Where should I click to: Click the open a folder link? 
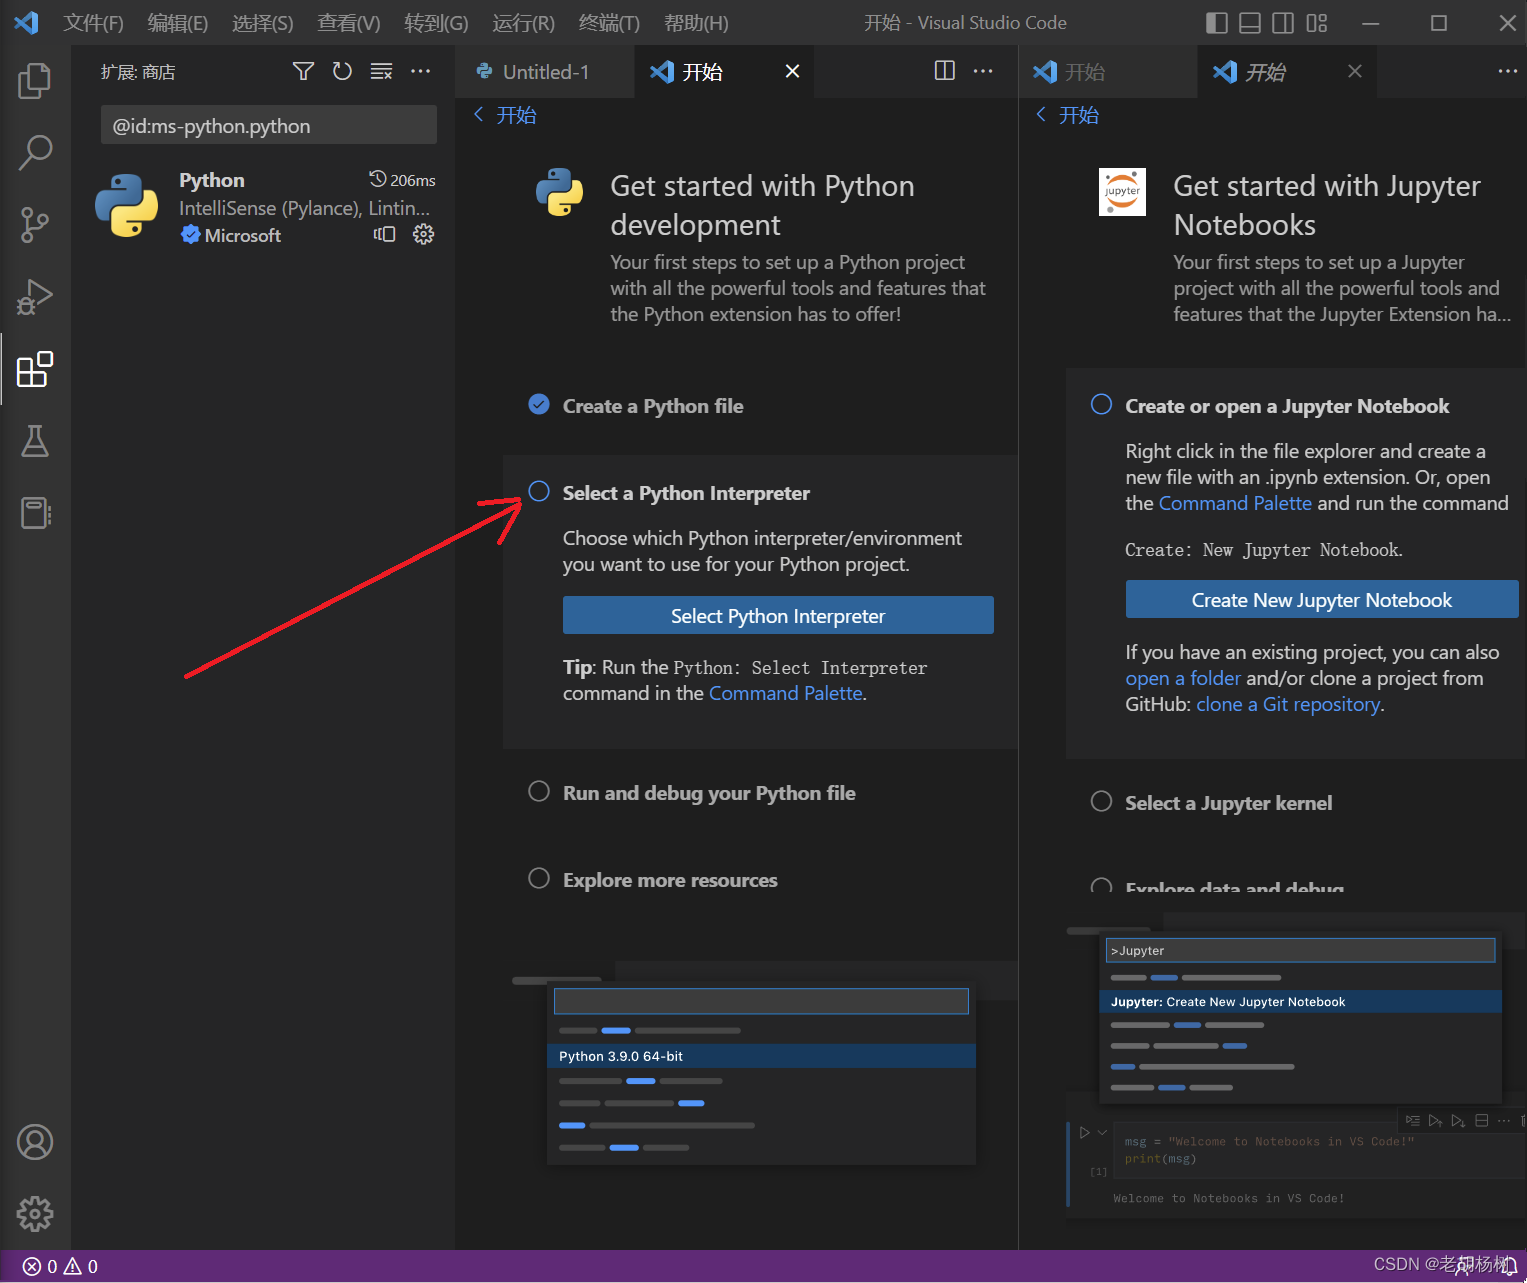point(1183,678)
